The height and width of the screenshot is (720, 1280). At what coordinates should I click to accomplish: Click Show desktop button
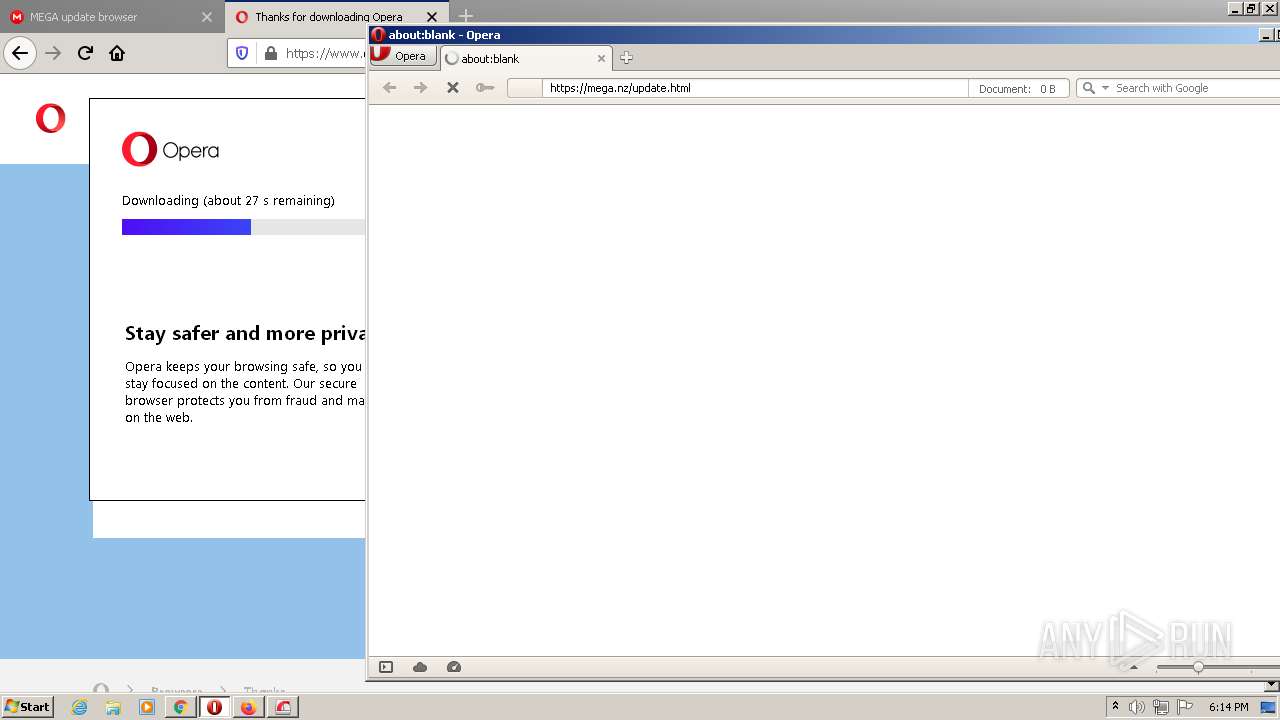[x=1268, y=707]
